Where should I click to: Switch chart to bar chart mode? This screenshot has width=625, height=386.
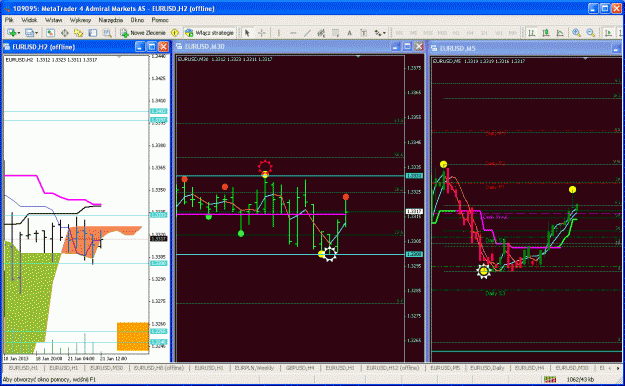[x=531, y=33]
